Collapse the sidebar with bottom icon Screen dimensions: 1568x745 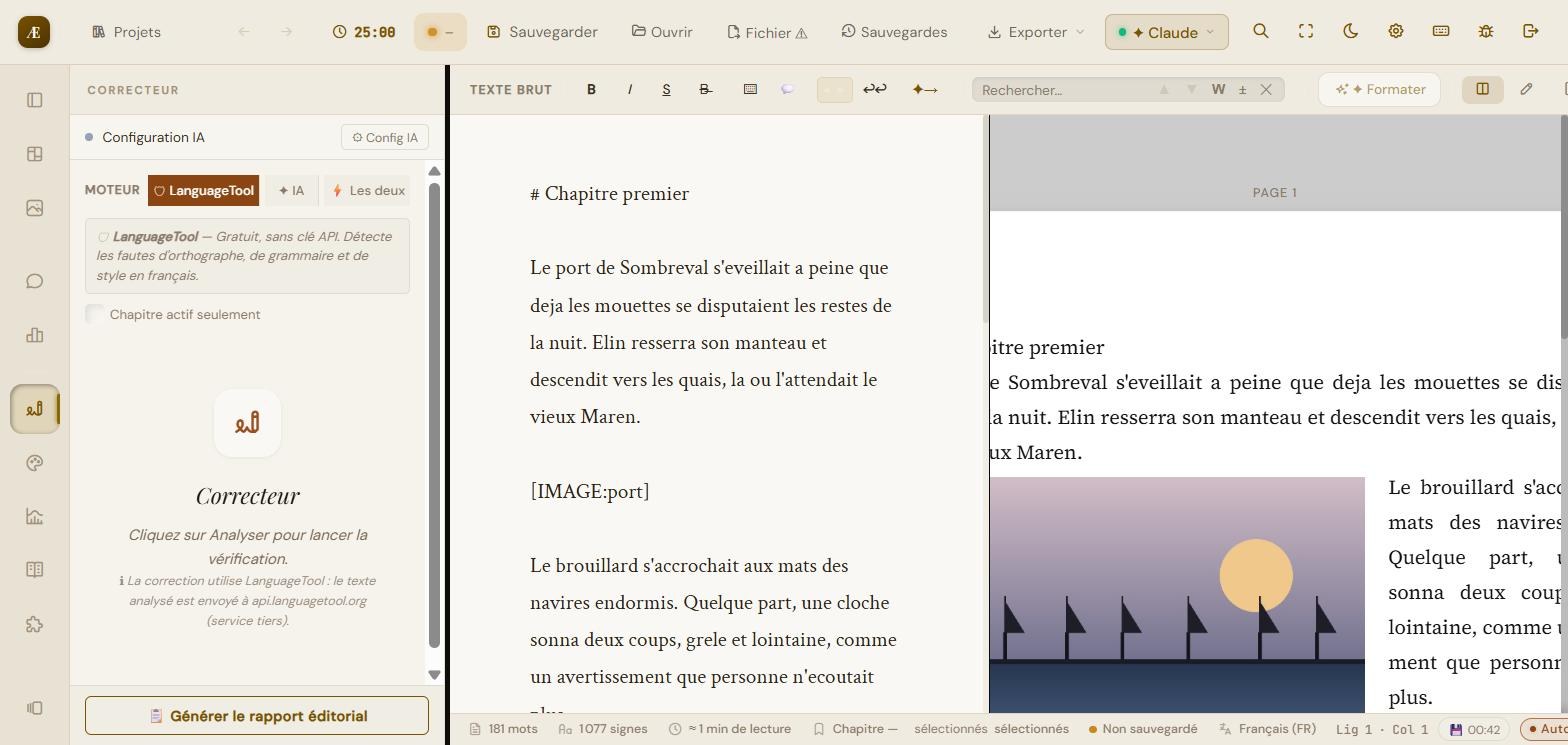[x=35, y=708]
